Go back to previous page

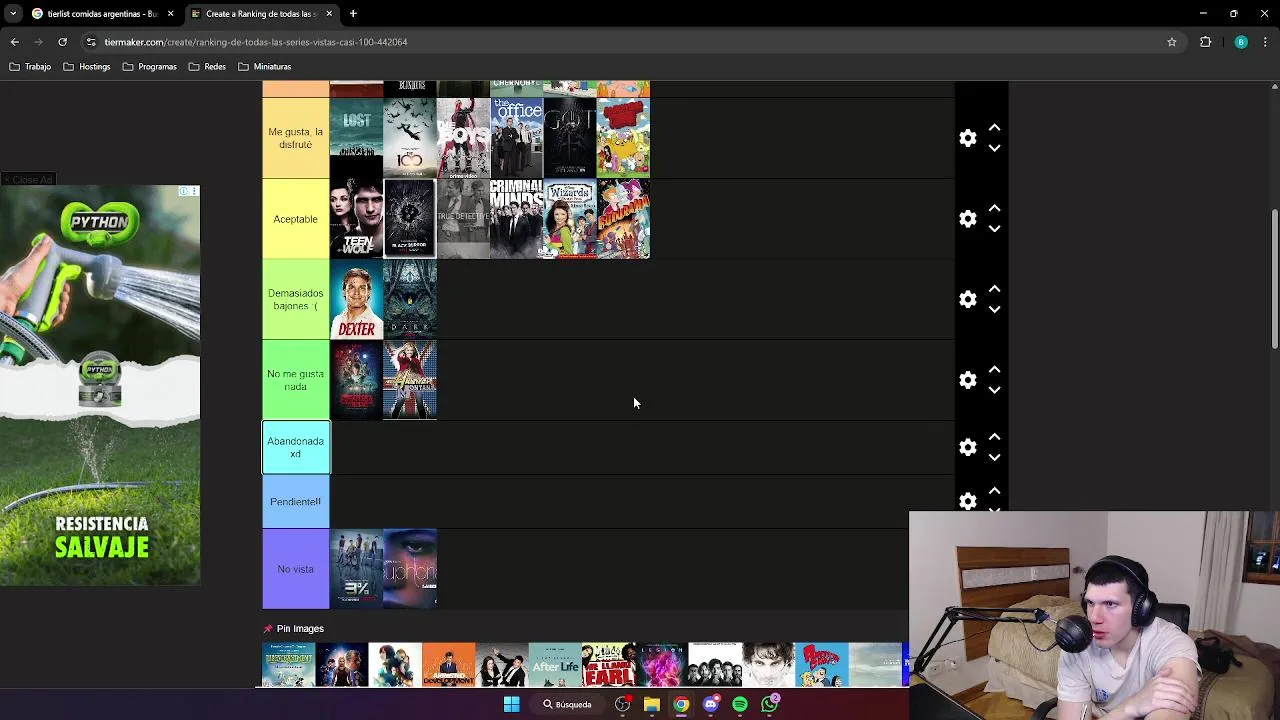click(x=14, y=42)
